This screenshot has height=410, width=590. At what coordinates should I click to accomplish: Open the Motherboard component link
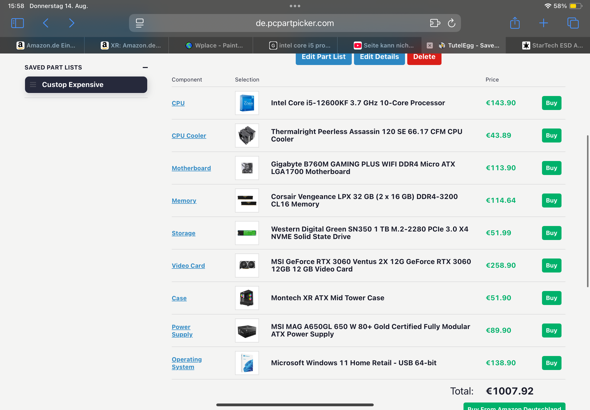[x=191, y=168]
